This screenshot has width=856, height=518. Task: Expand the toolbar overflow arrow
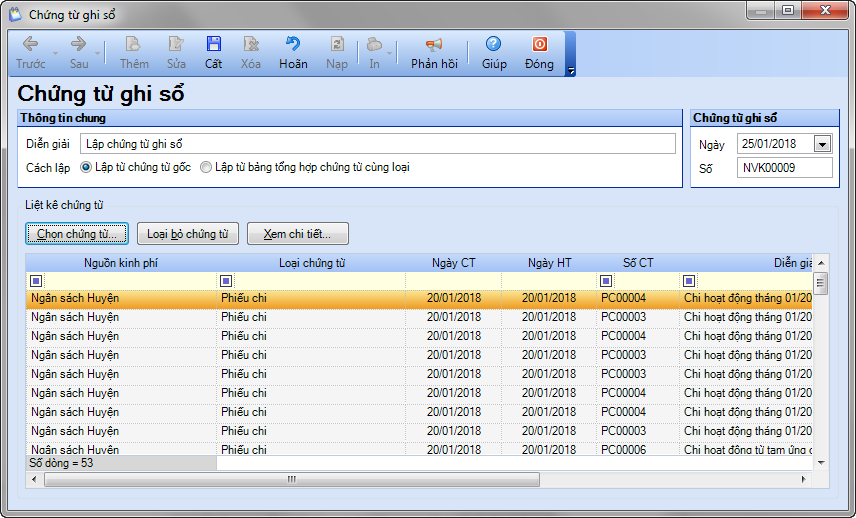click(570, 71)
